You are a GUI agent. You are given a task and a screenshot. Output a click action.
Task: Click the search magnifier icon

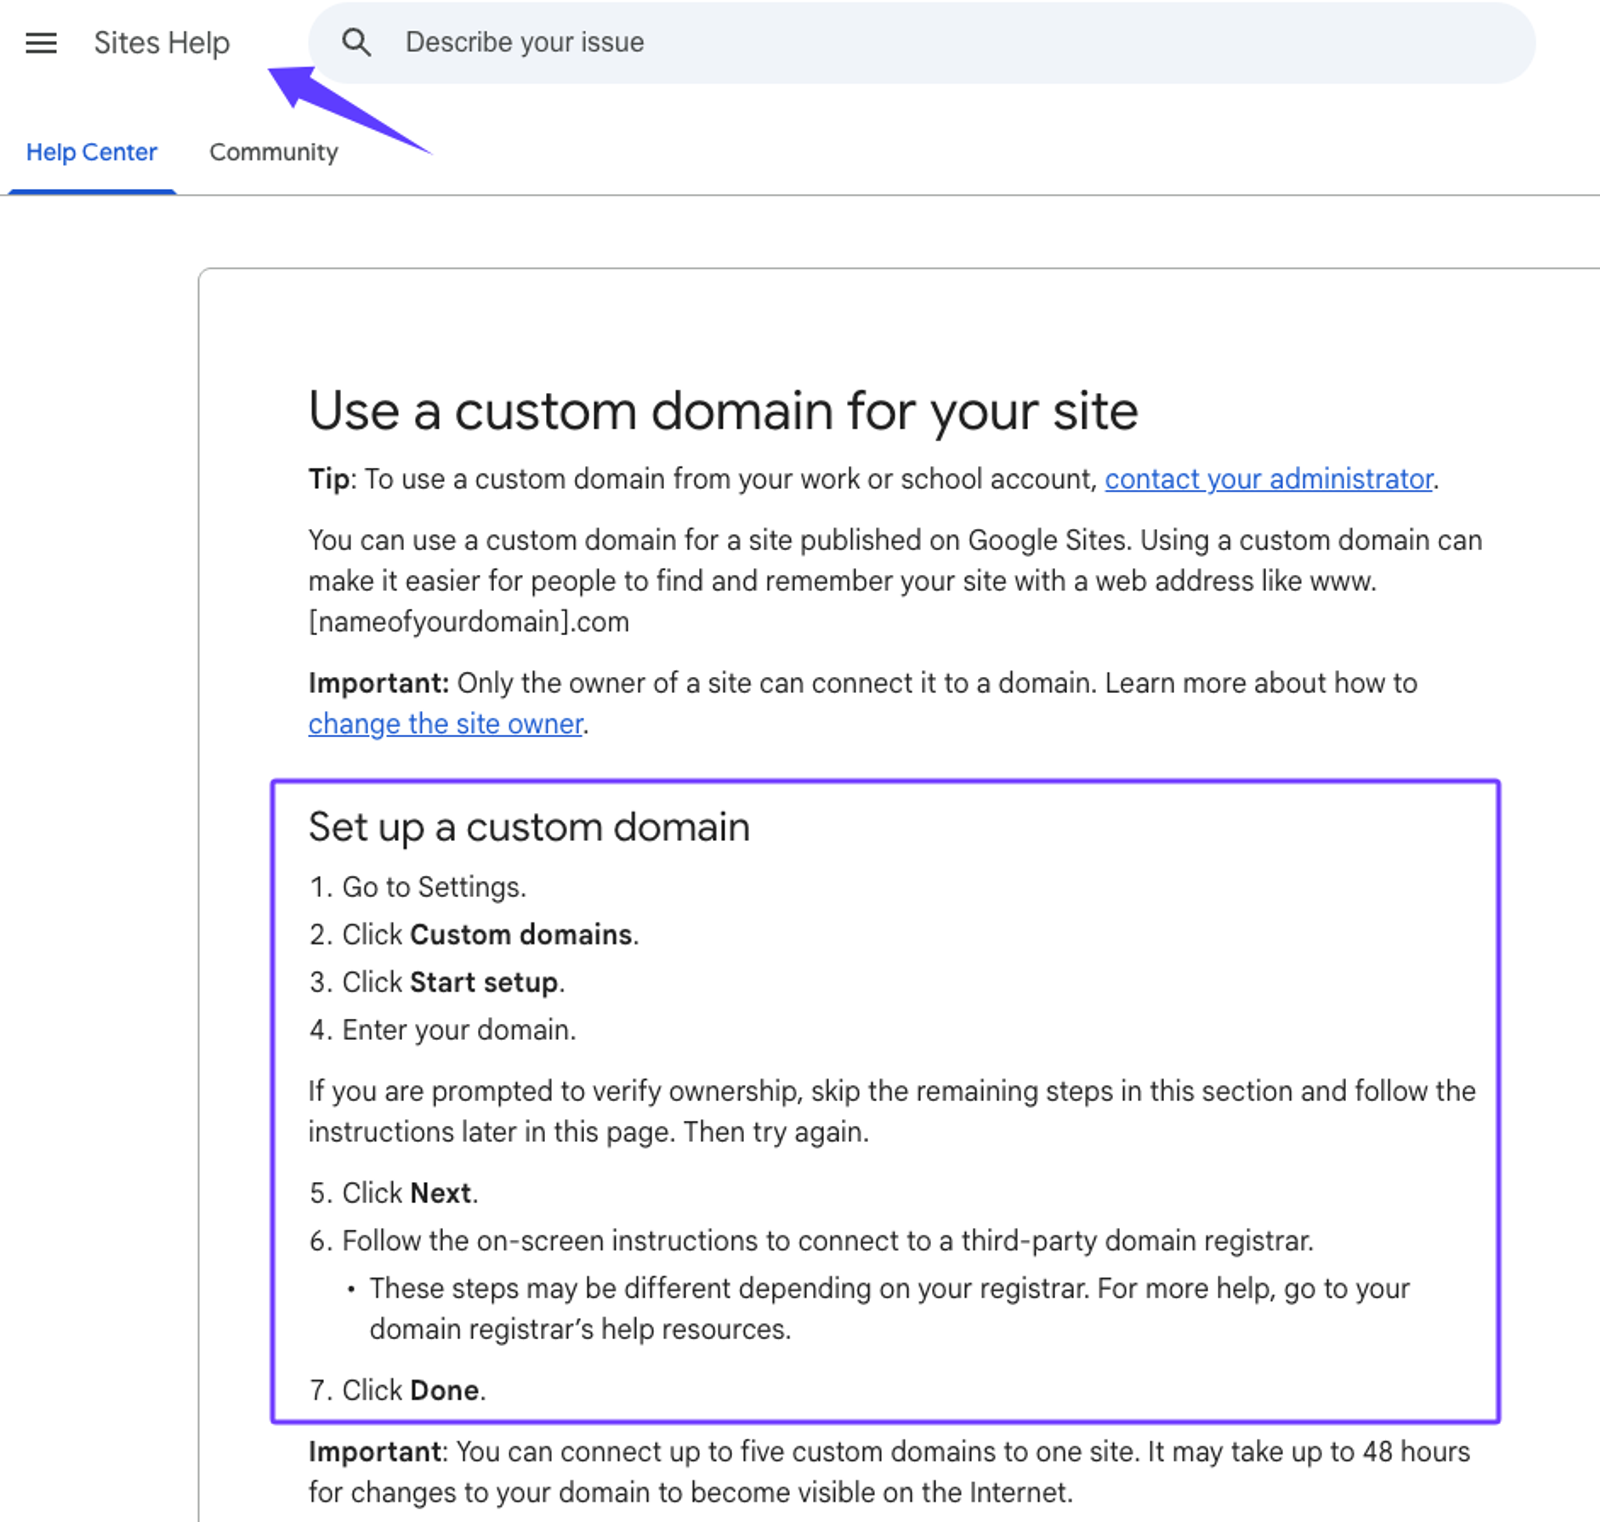point(356,42)
